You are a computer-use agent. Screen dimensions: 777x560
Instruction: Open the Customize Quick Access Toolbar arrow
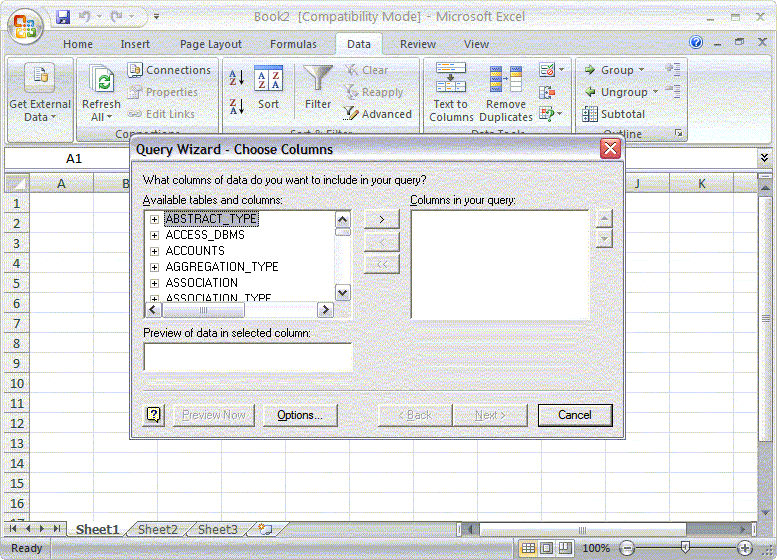(x=156, y=16)
